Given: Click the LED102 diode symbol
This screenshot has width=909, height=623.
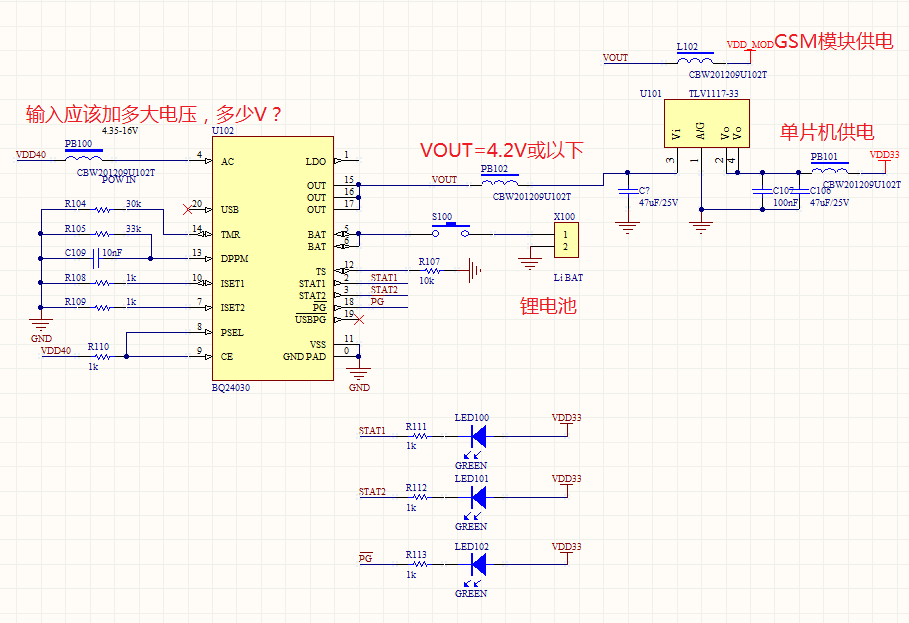Looking at the screenshot, I should coord(478,564).
